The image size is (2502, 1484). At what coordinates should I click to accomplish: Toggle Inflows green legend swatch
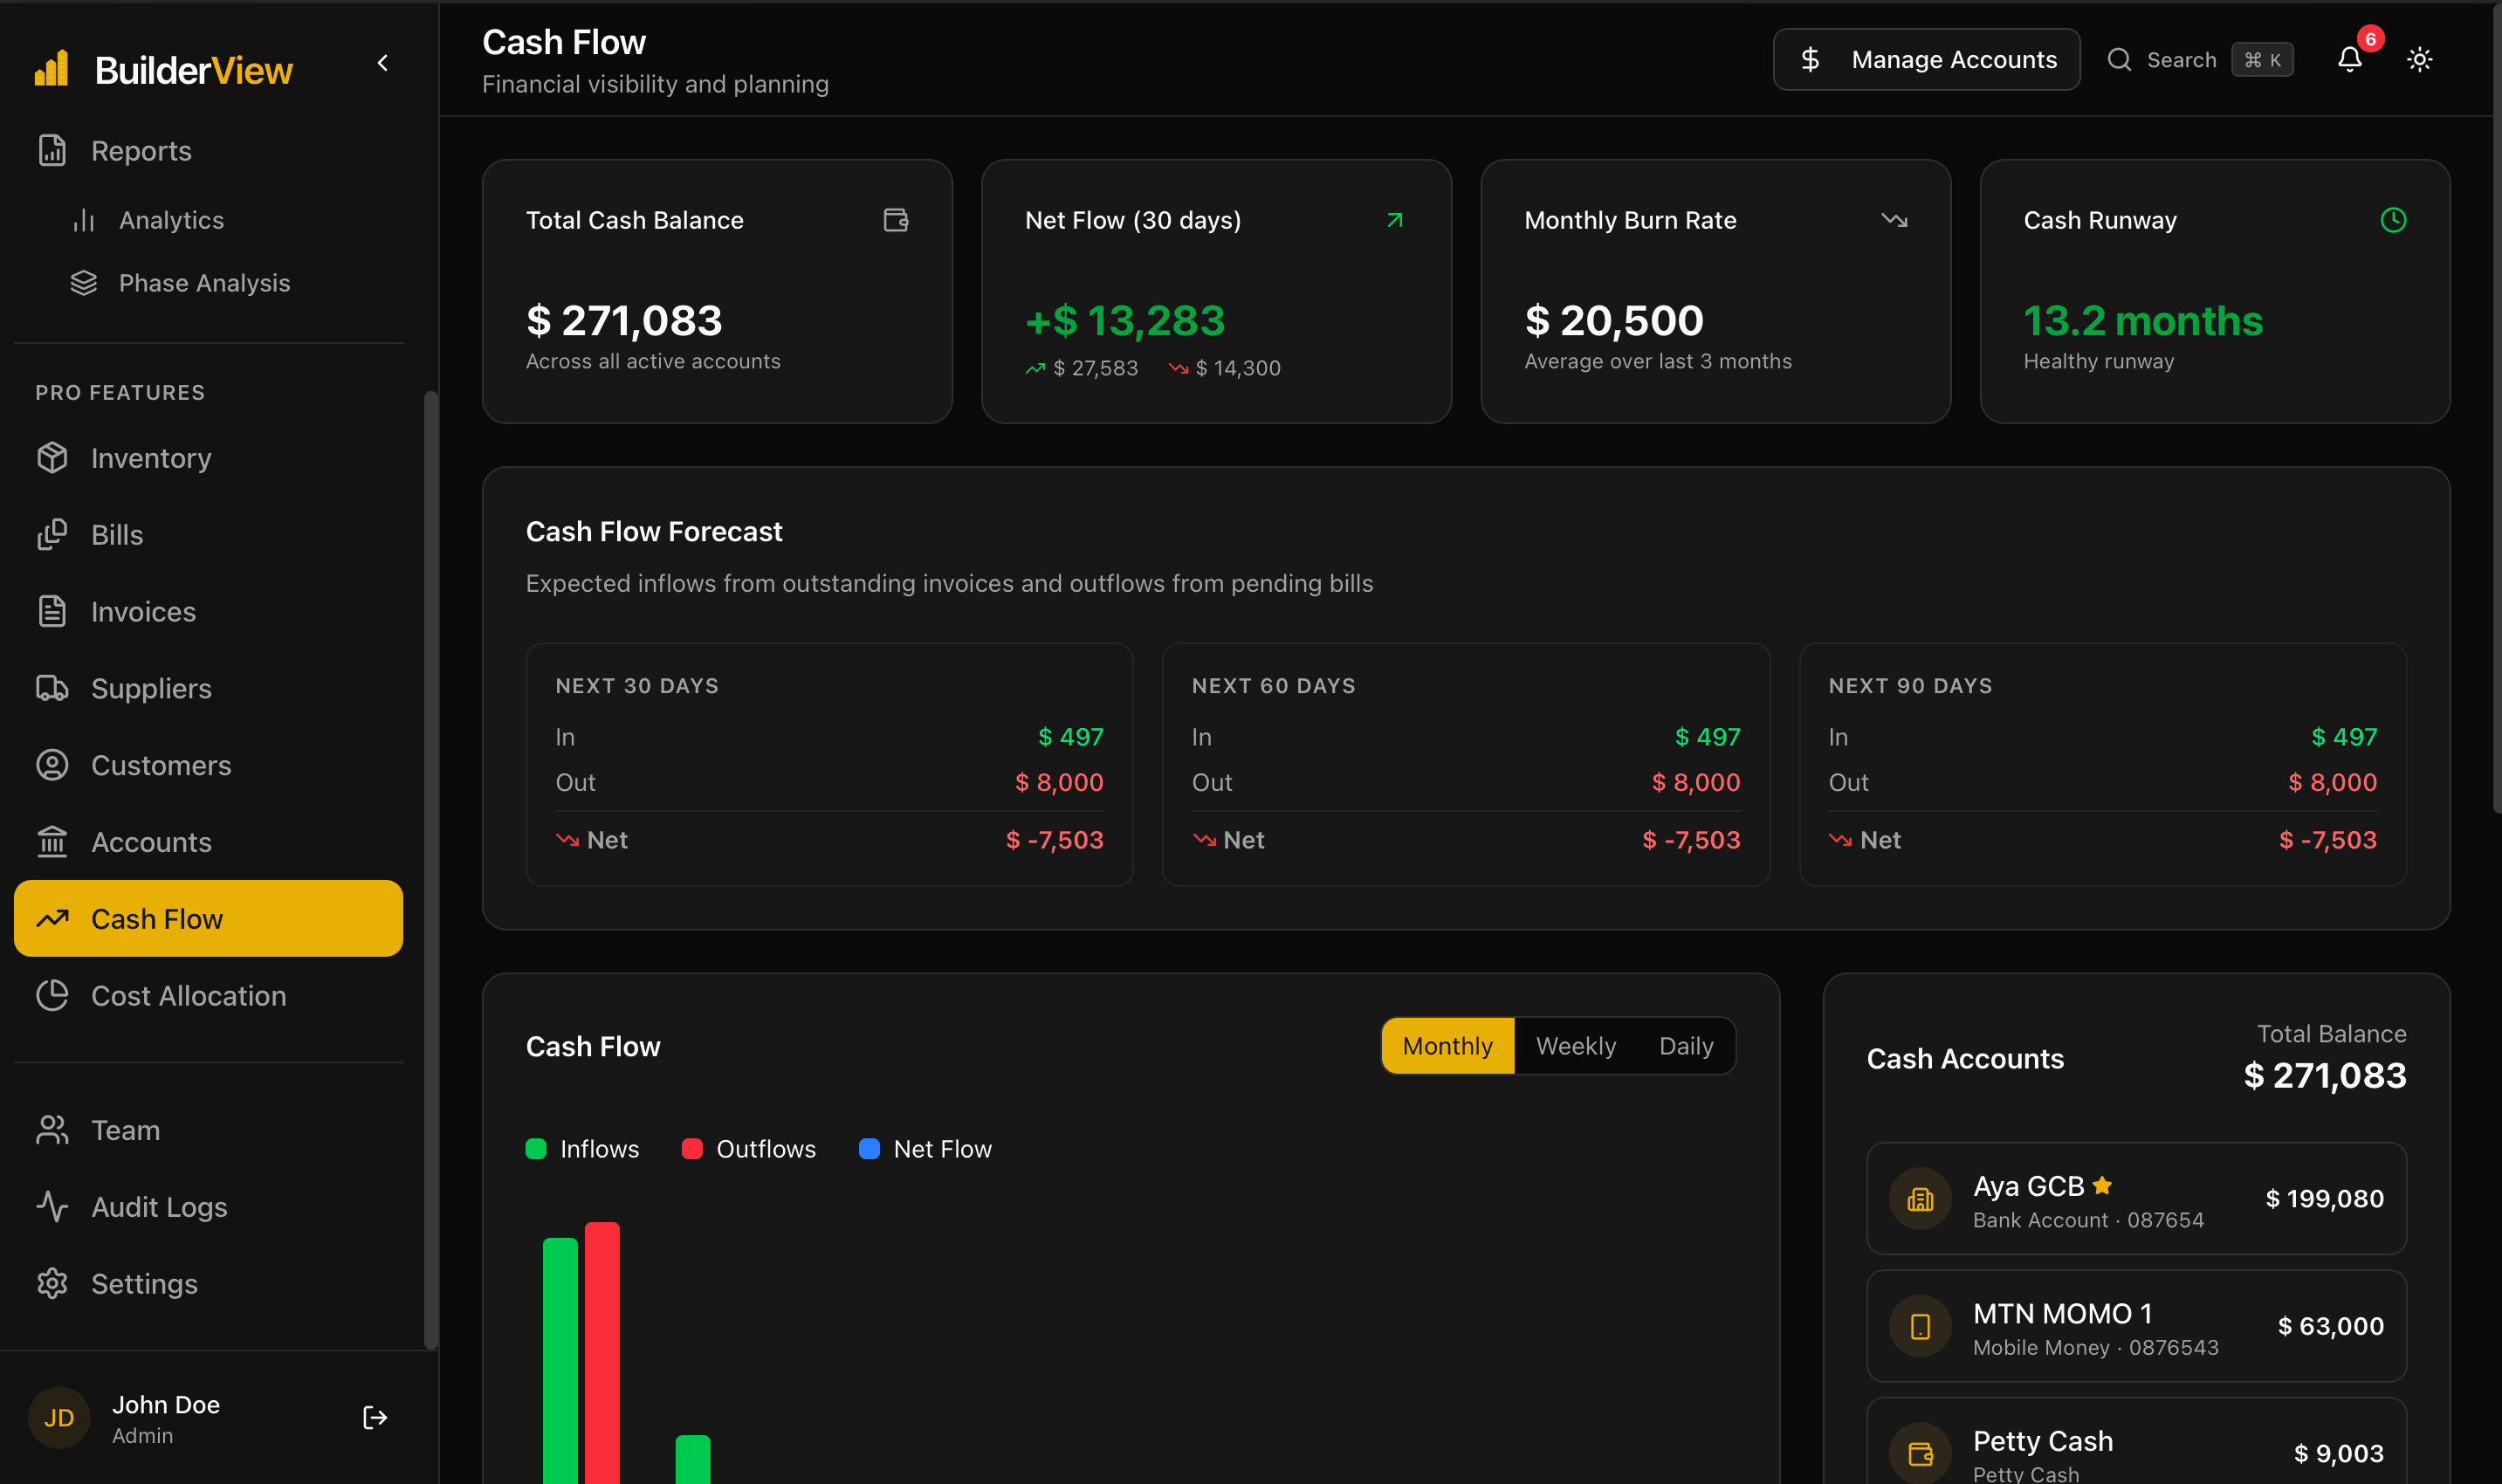[536, 1149]
